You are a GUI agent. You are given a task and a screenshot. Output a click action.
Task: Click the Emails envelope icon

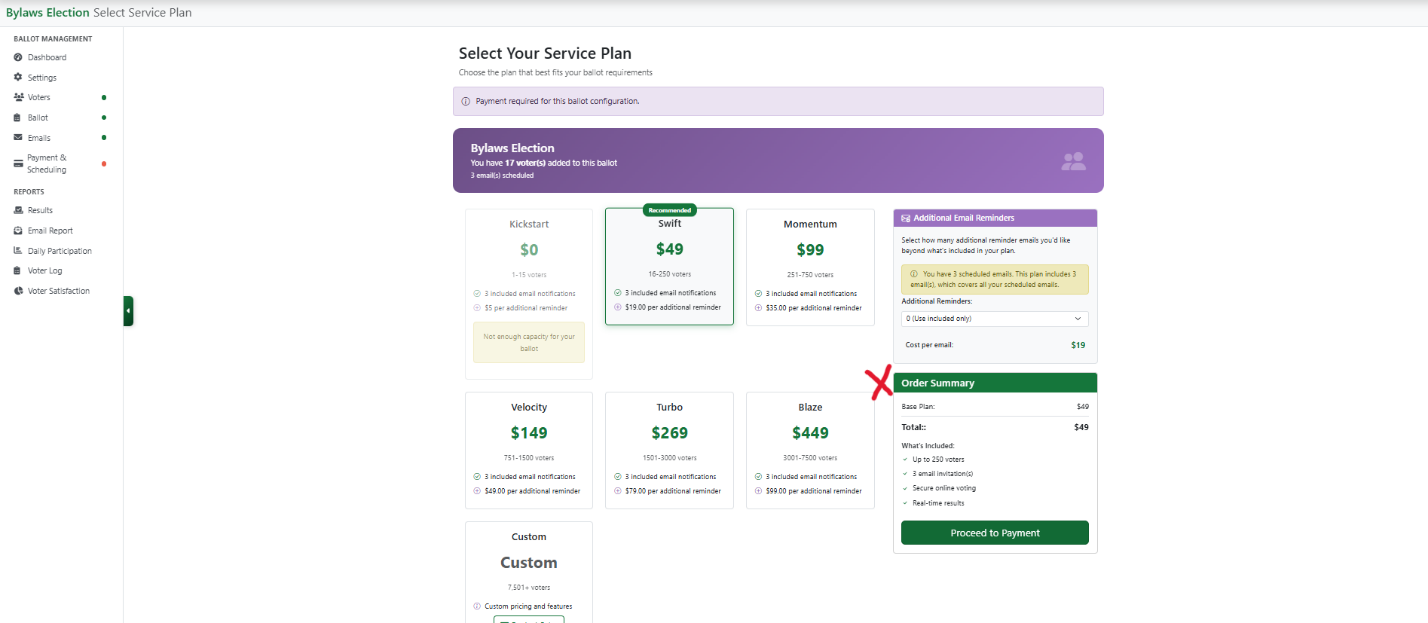(x=18, y=137)
